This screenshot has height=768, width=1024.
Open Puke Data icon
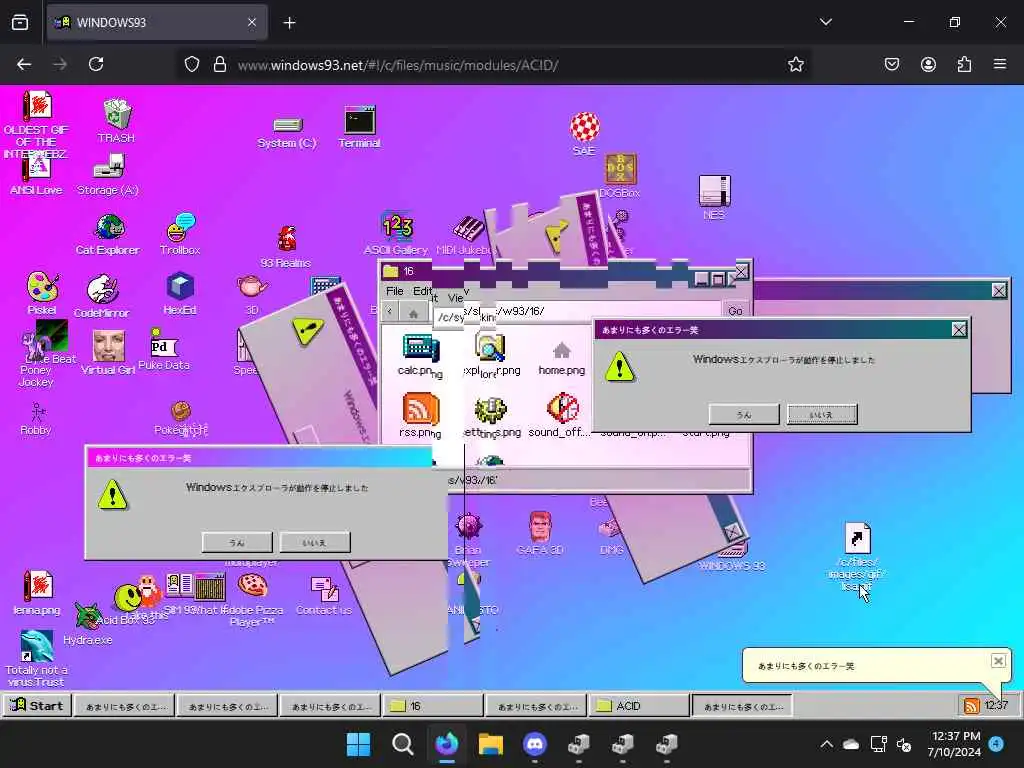pos(163,349)
